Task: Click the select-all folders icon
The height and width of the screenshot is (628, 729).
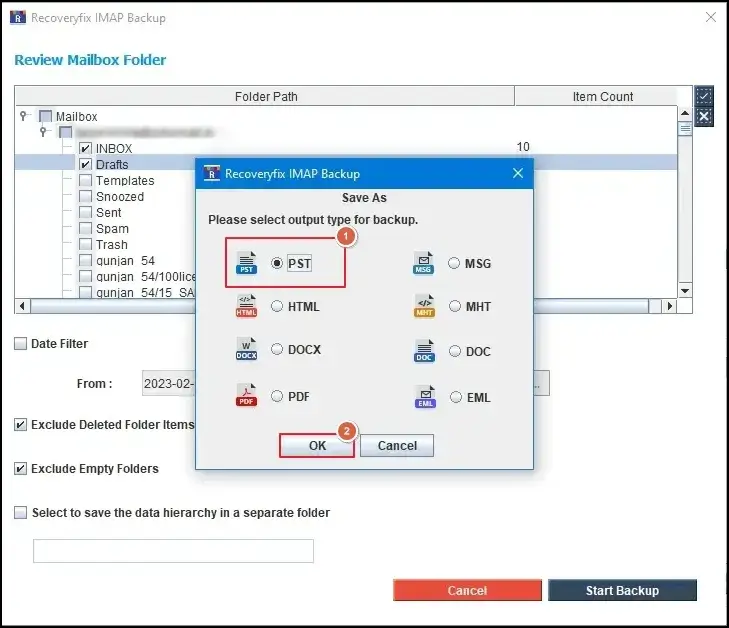Action: [704, 96]
